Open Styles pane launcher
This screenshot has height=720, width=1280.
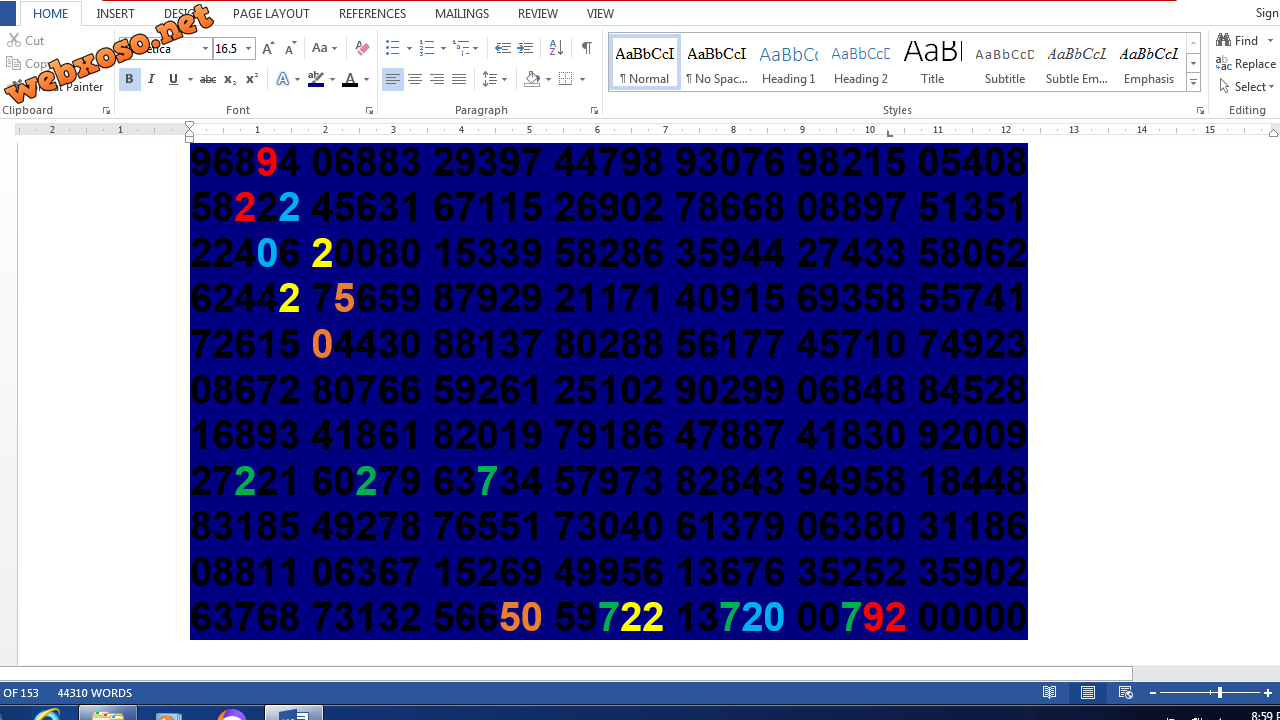click(x=1200, y=111)
